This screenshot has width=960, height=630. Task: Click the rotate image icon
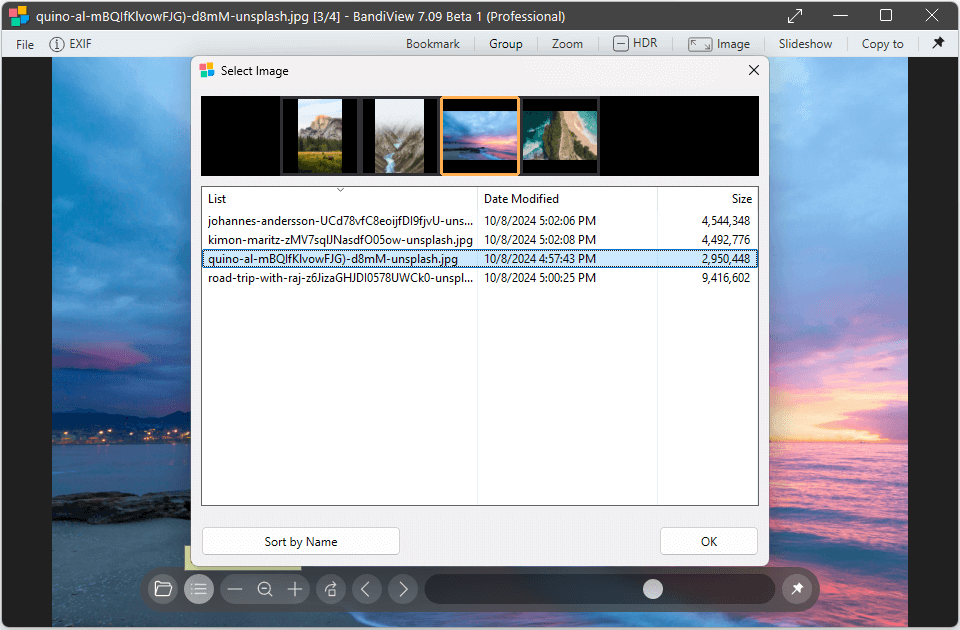click(x=331, y=589)
